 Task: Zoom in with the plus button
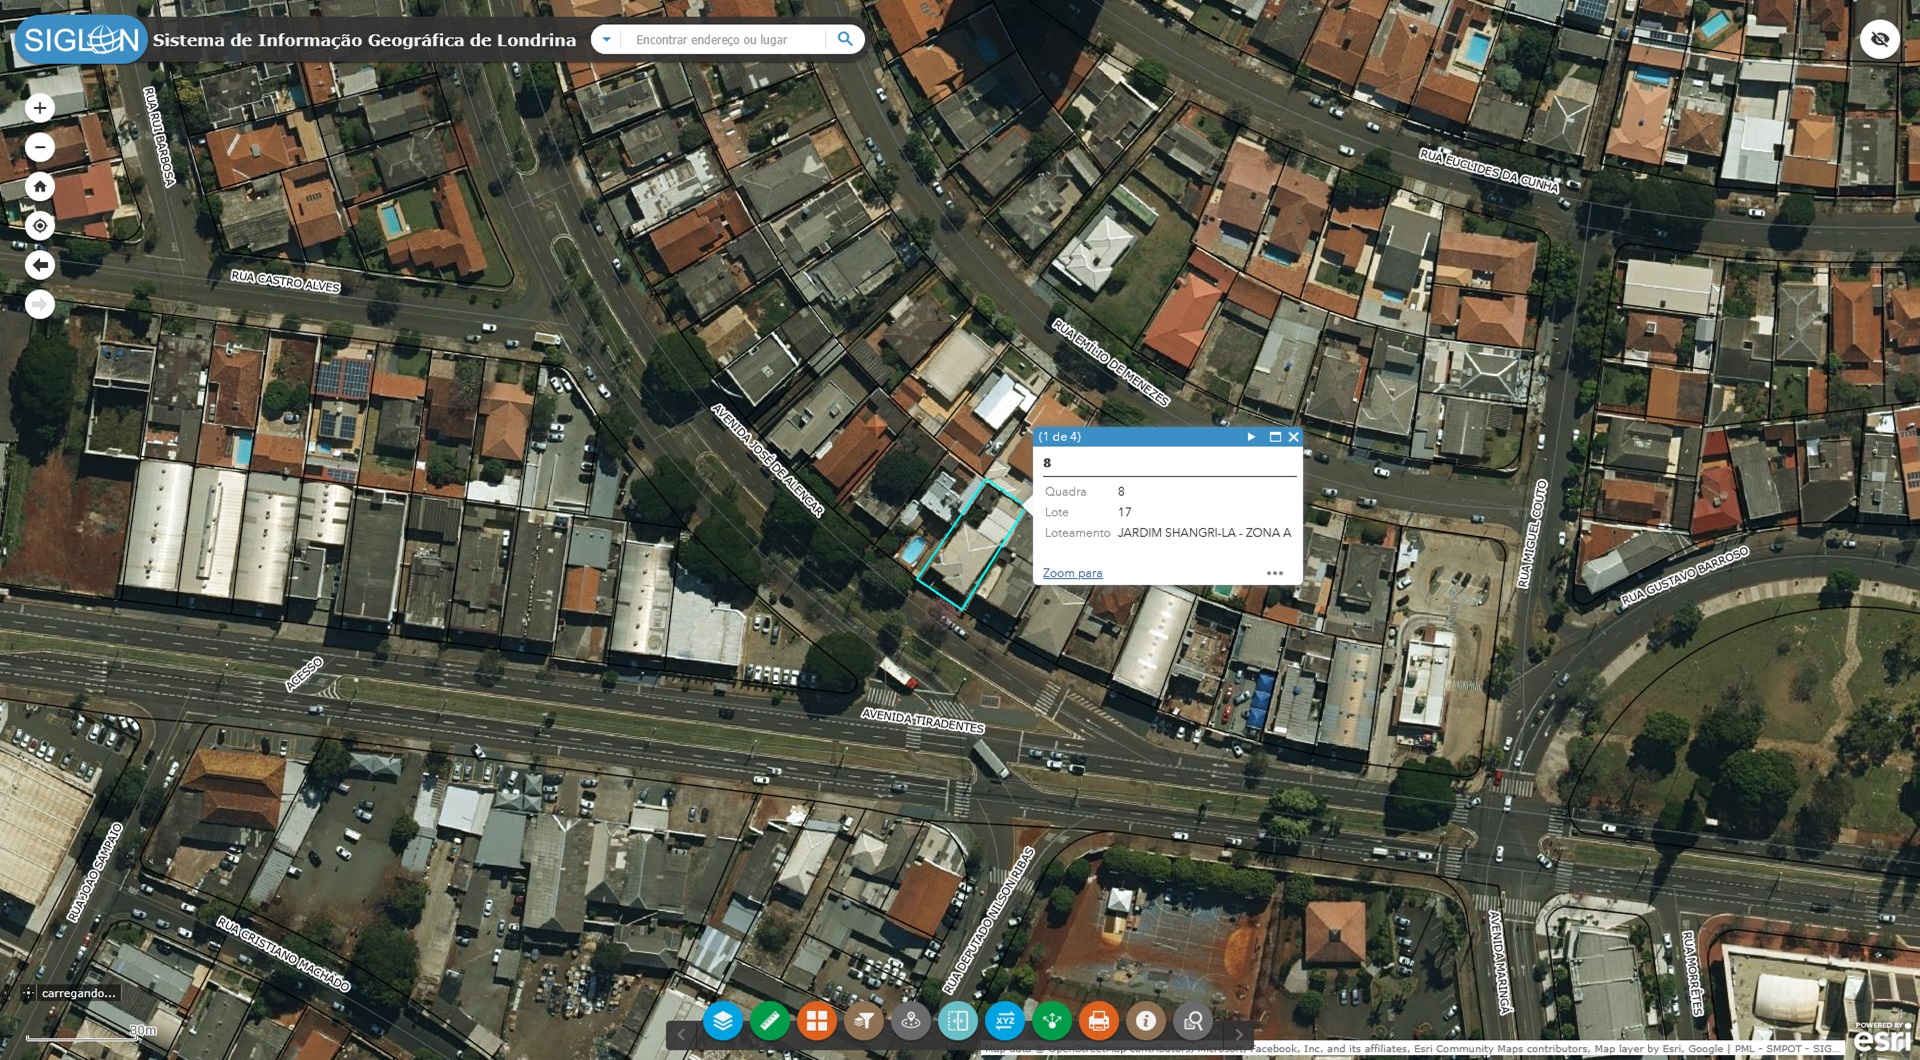40,108
